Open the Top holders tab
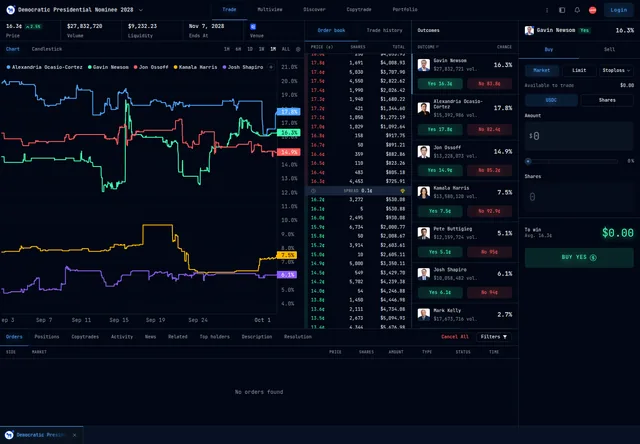640x444 pixels. point(215,337)
